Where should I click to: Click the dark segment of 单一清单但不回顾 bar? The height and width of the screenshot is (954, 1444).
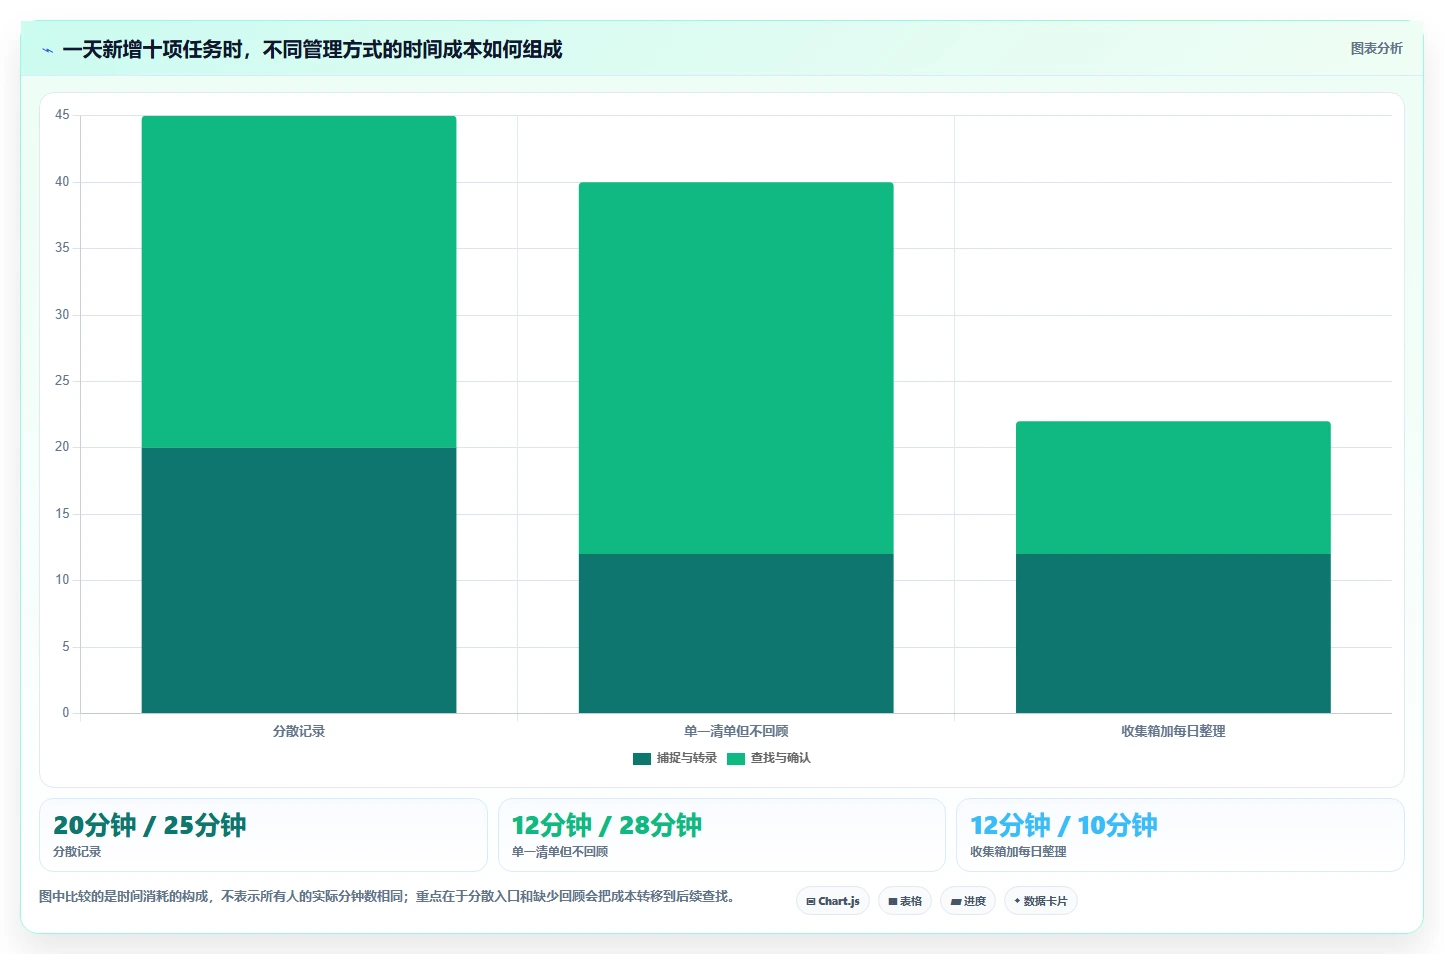736,633
